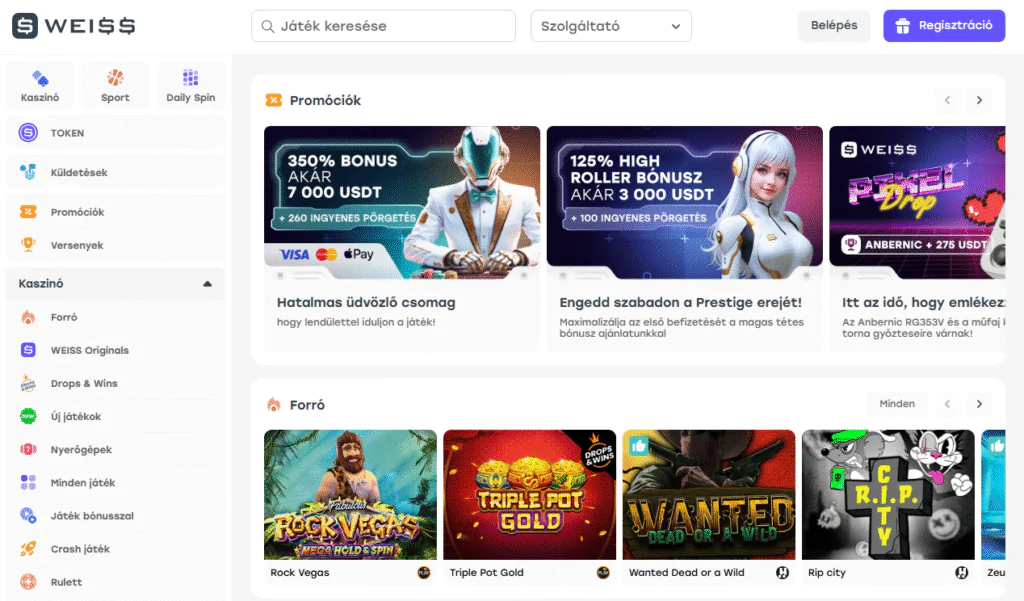The image size is (1024, 601).
Task: Open the Szolgáltató provider dropdown
Action: pos(611,26)
